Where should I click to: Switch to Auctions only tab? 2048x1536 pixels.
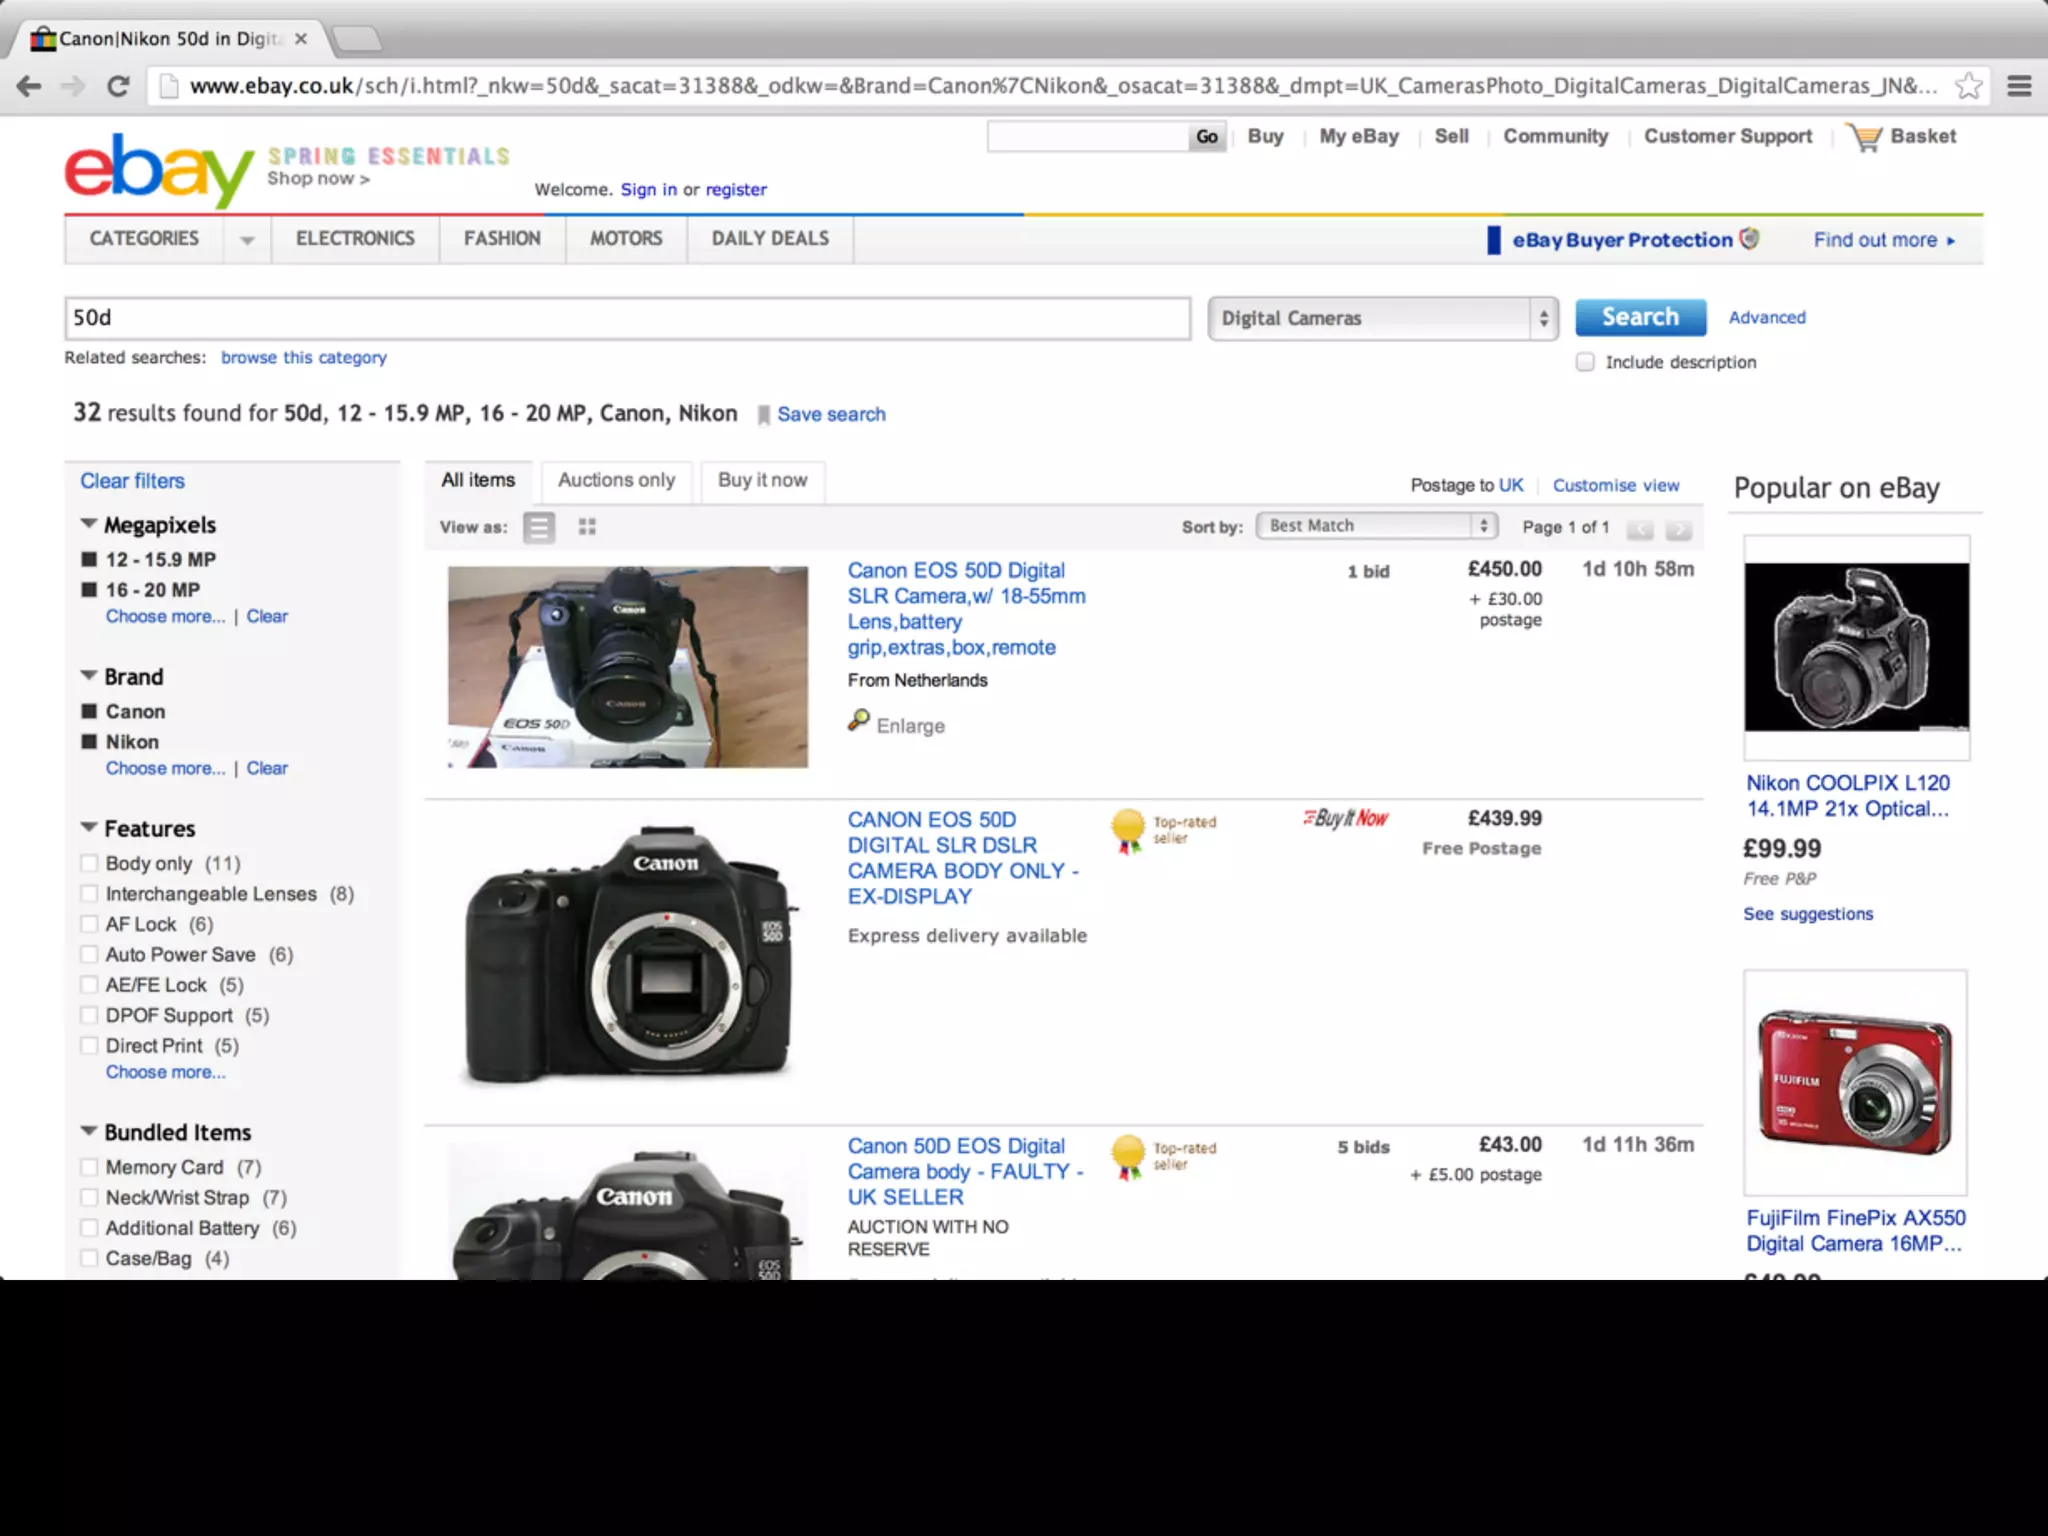point(616,480)
